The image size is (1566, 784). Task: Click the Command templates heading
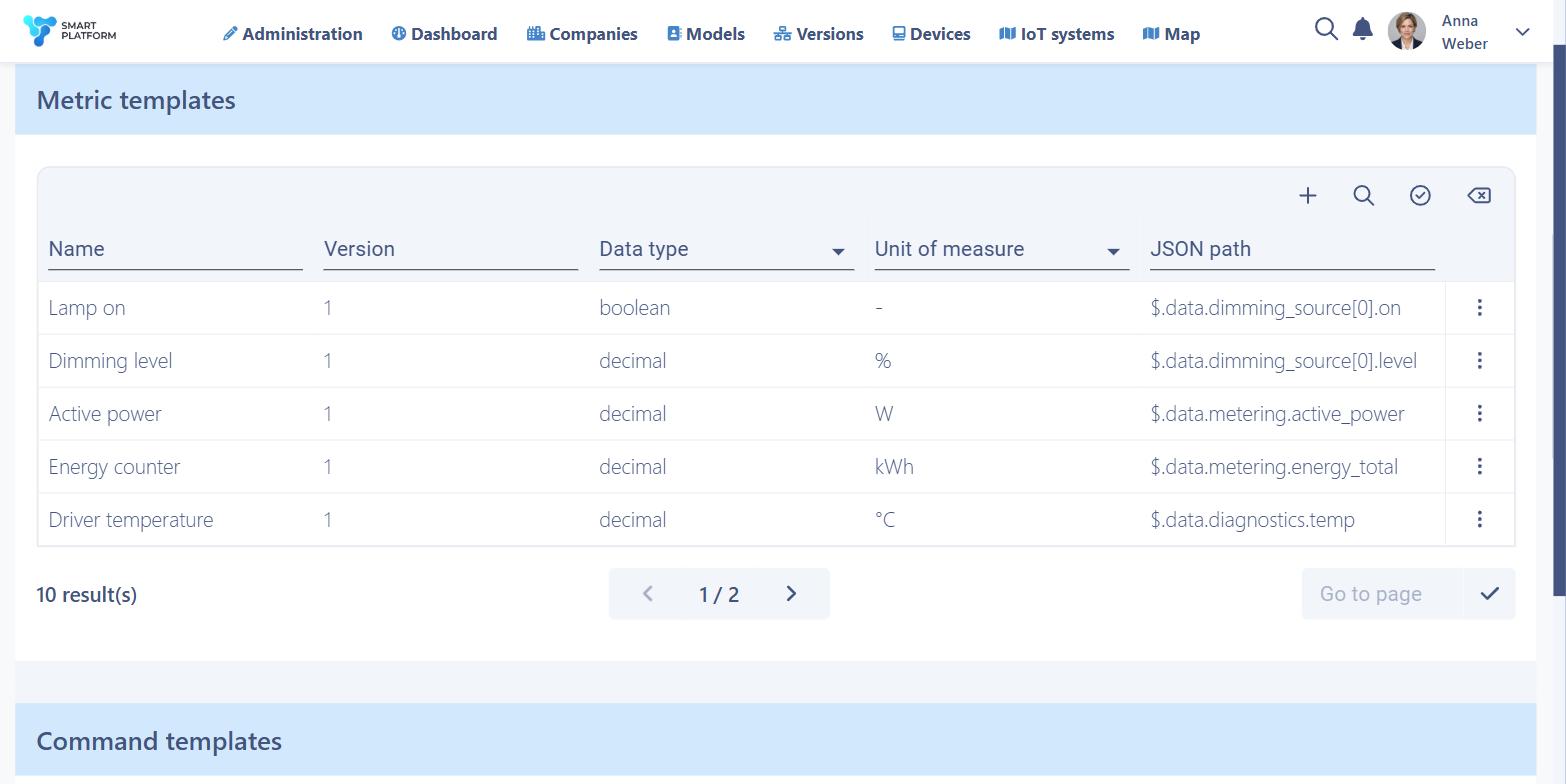click(159, 741)
